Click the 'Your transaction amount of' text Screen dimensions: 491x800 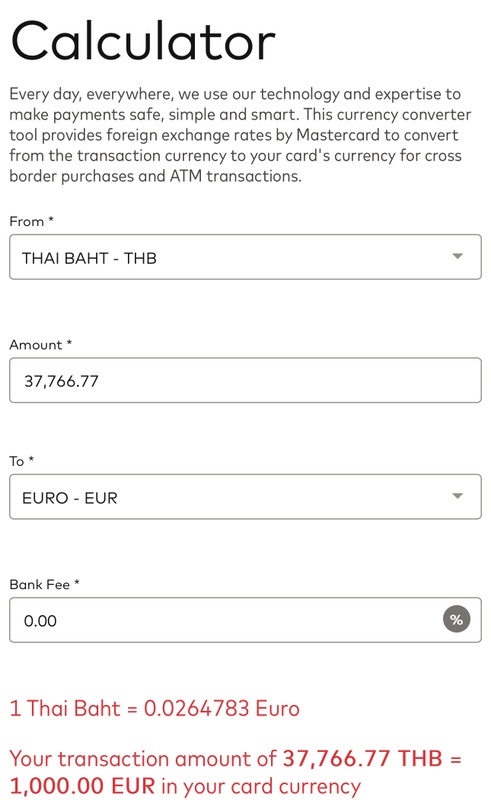coord(143,759)
